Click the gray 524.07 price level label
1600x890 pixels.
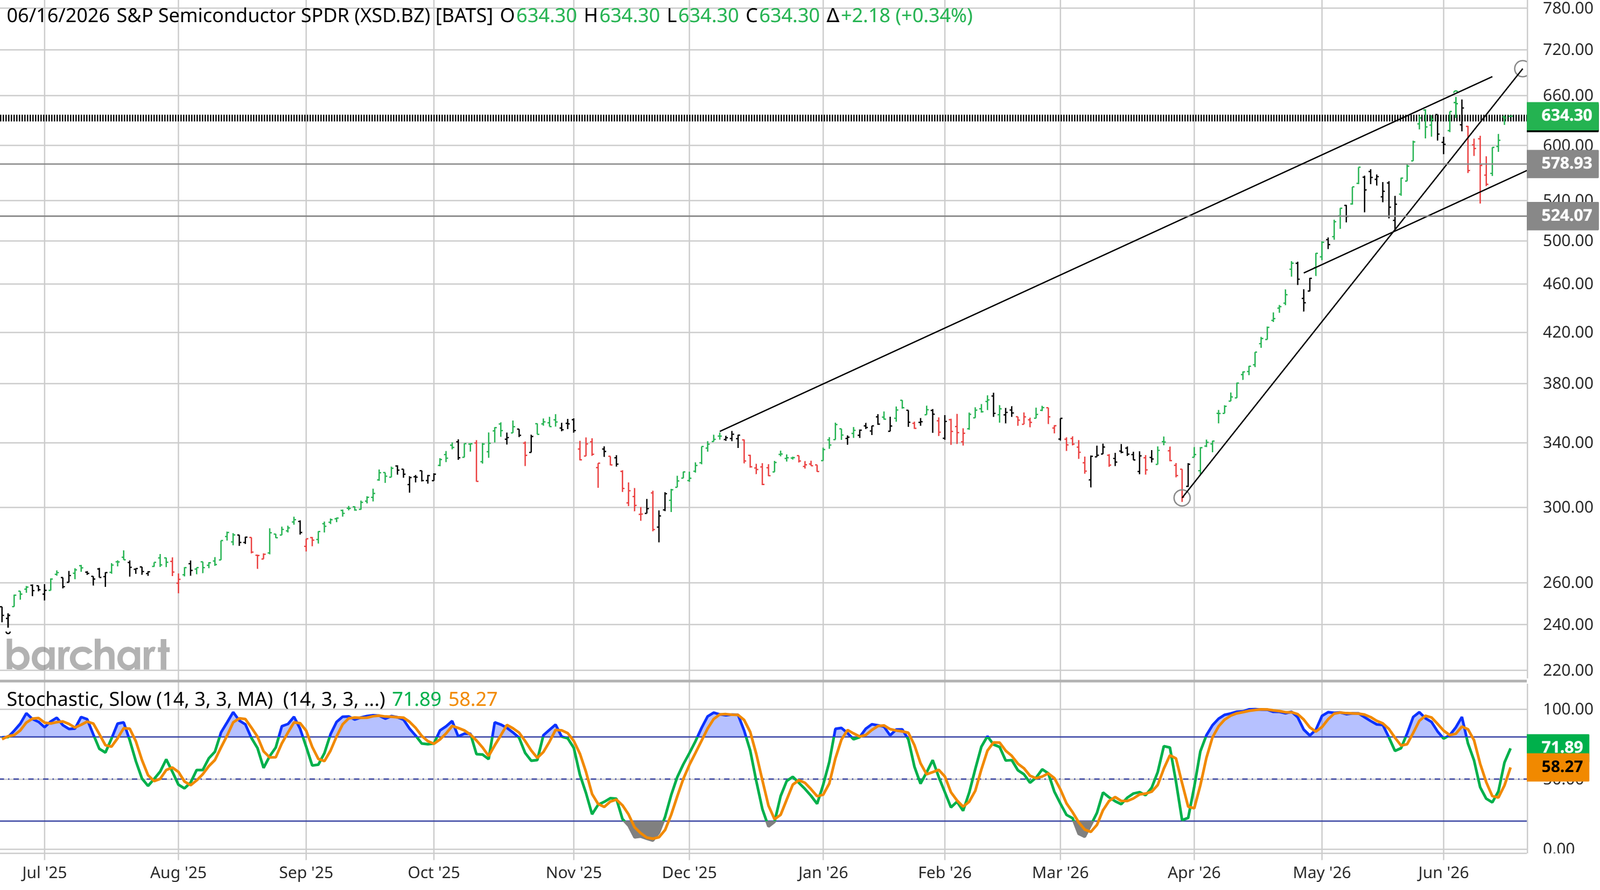1563,216
